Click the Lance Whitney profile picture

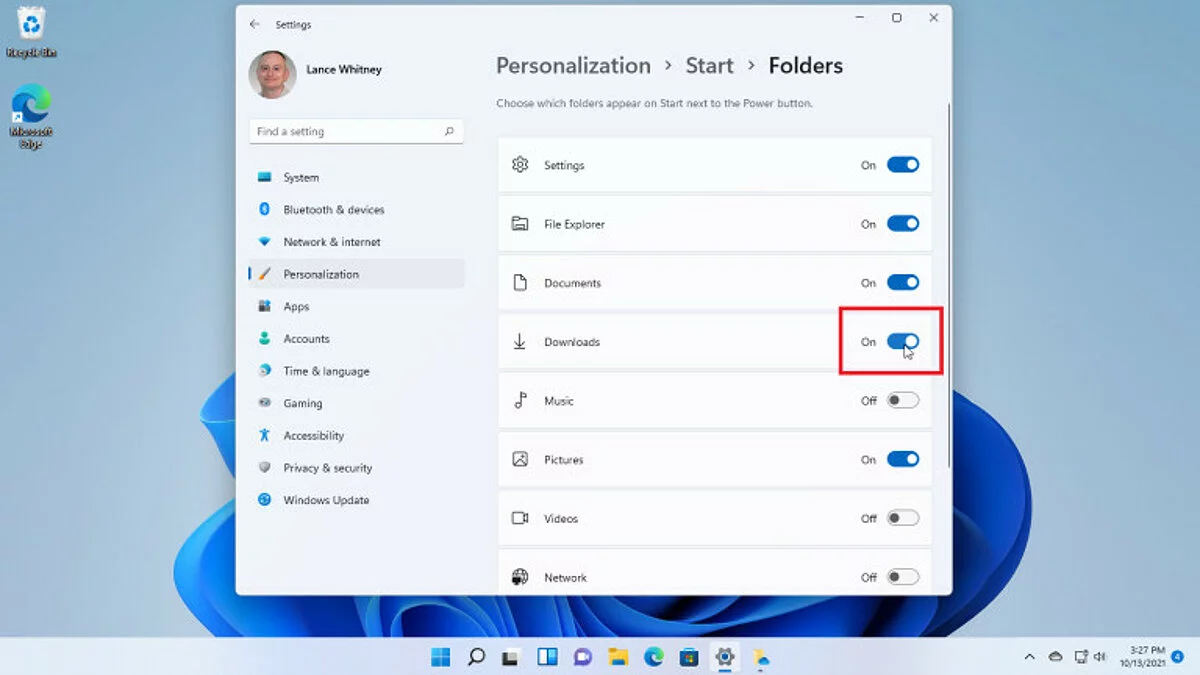272,75
